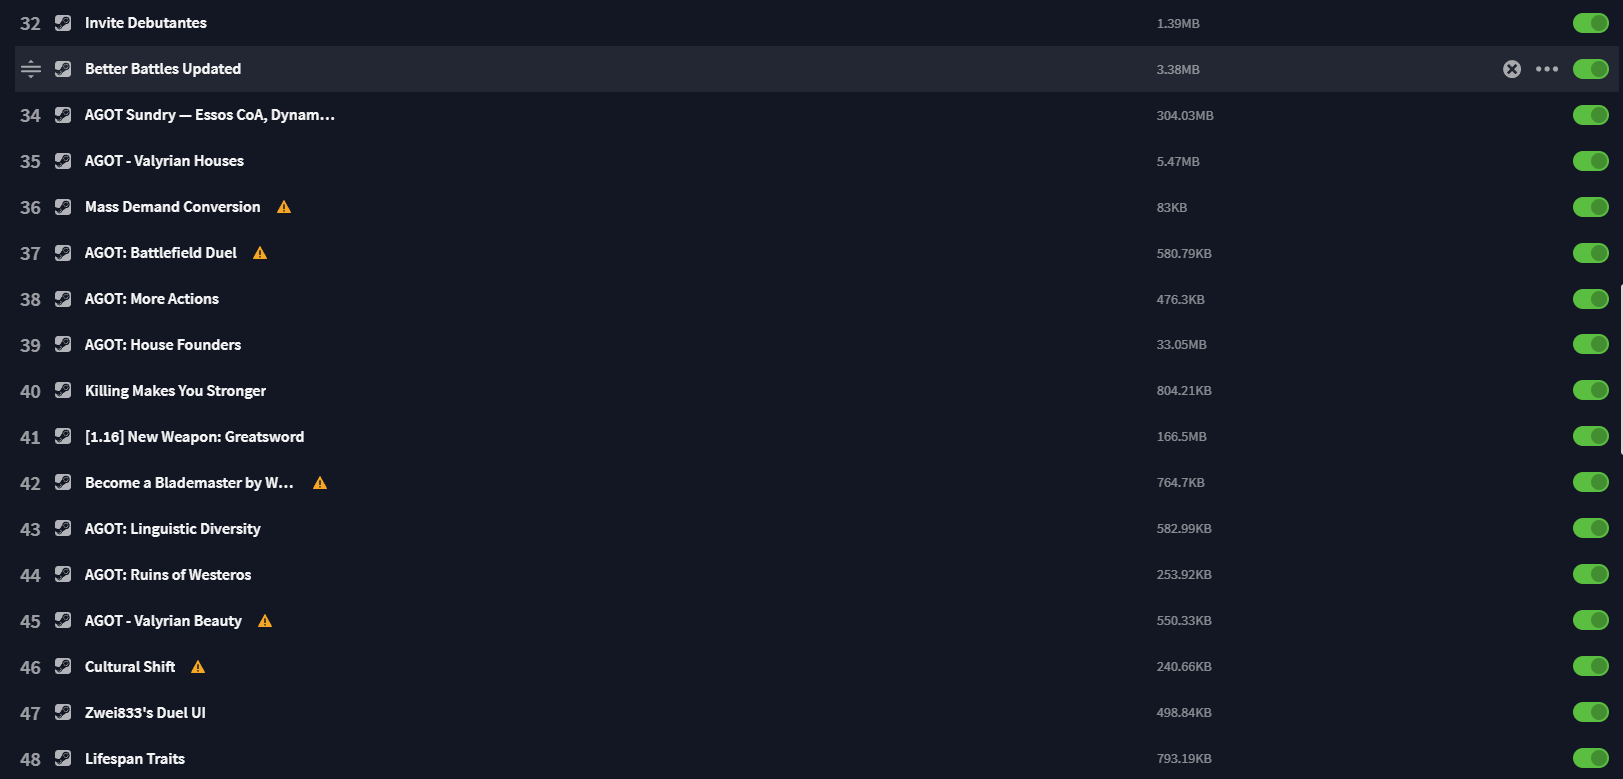Select the Invite Debutantes mod name
The image size is (1623, 779).
[x=146, y=23]
